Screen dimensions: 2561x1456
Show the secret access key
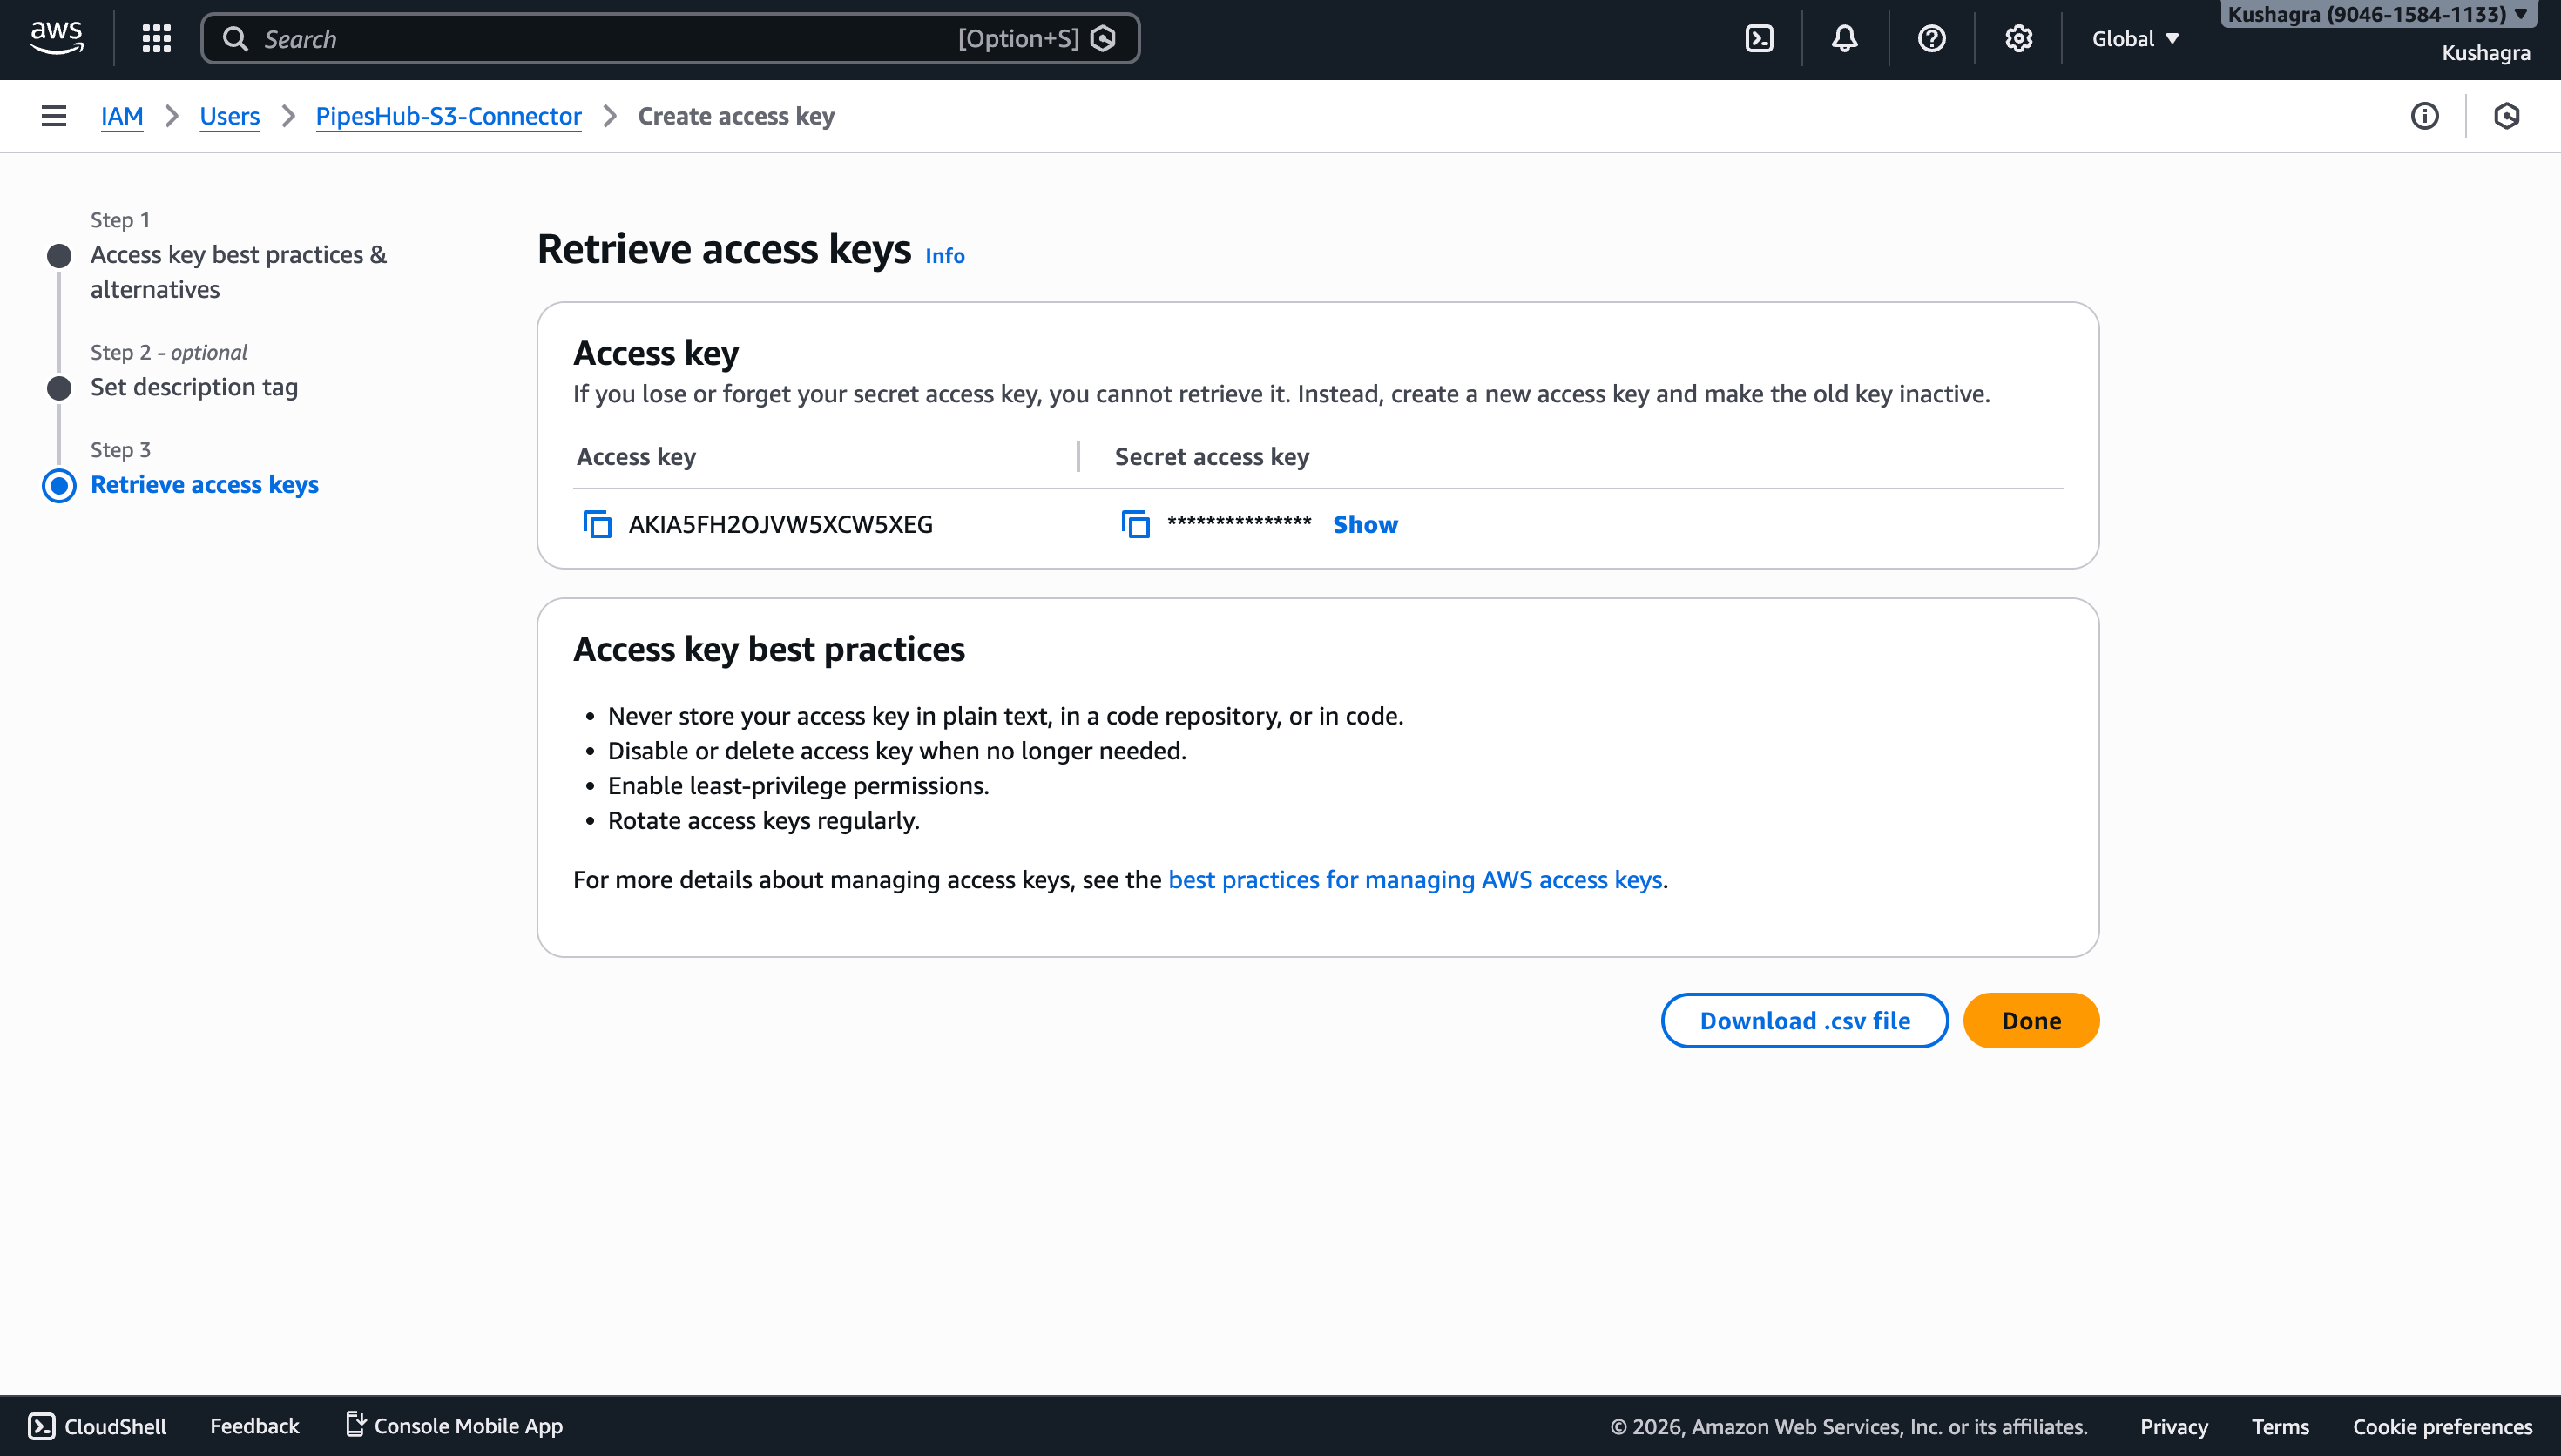(1366, 524)
